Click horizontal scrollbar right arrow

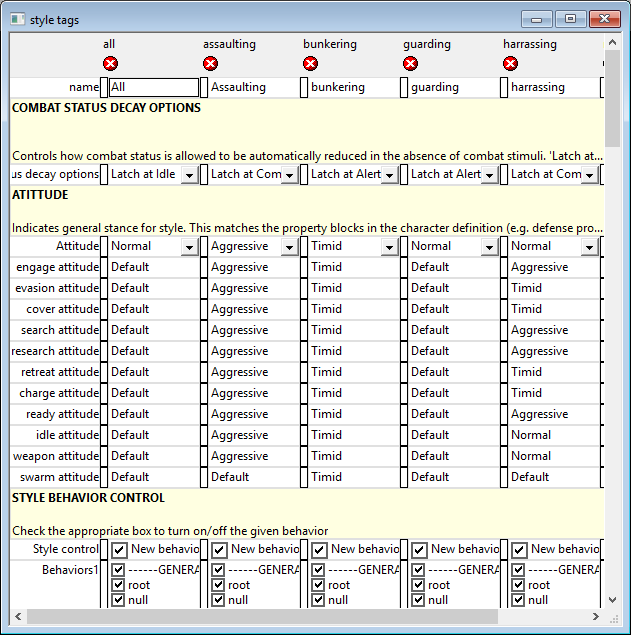tap(595, 616)
